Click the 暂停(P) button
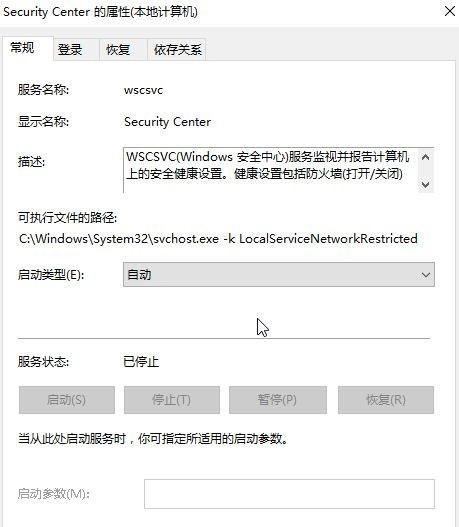This screenshot has width=459, height=527. pyautogui.click(x=278, y=400)
